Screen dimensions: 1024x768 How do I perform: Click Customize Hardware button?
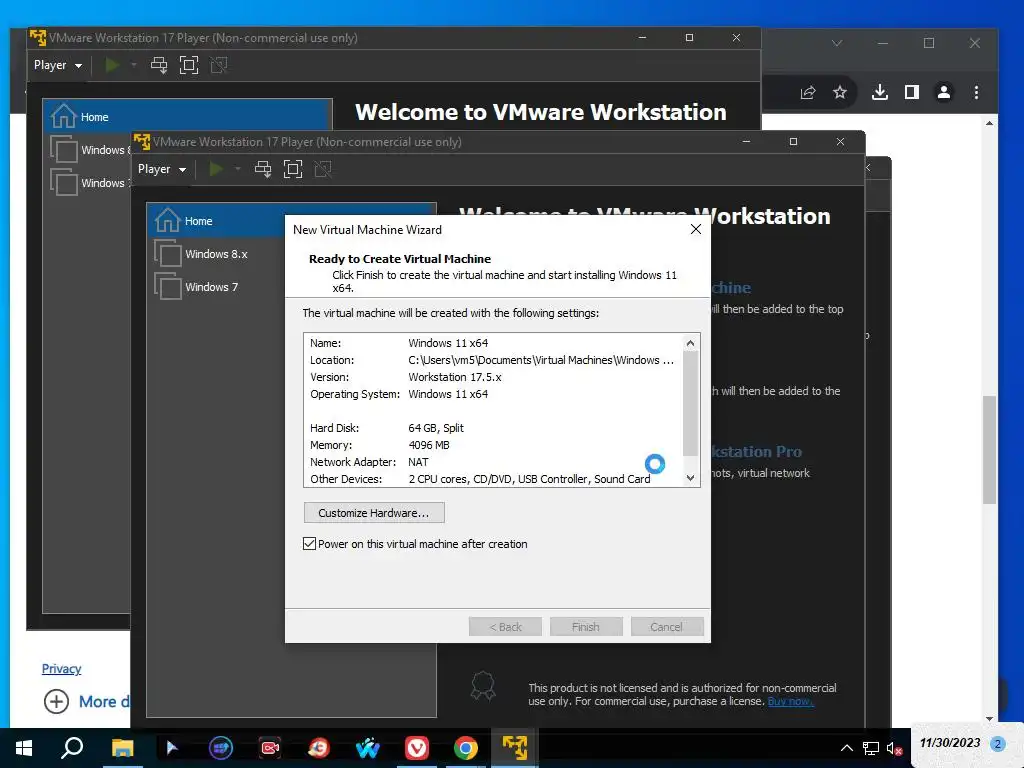[374, 513]
